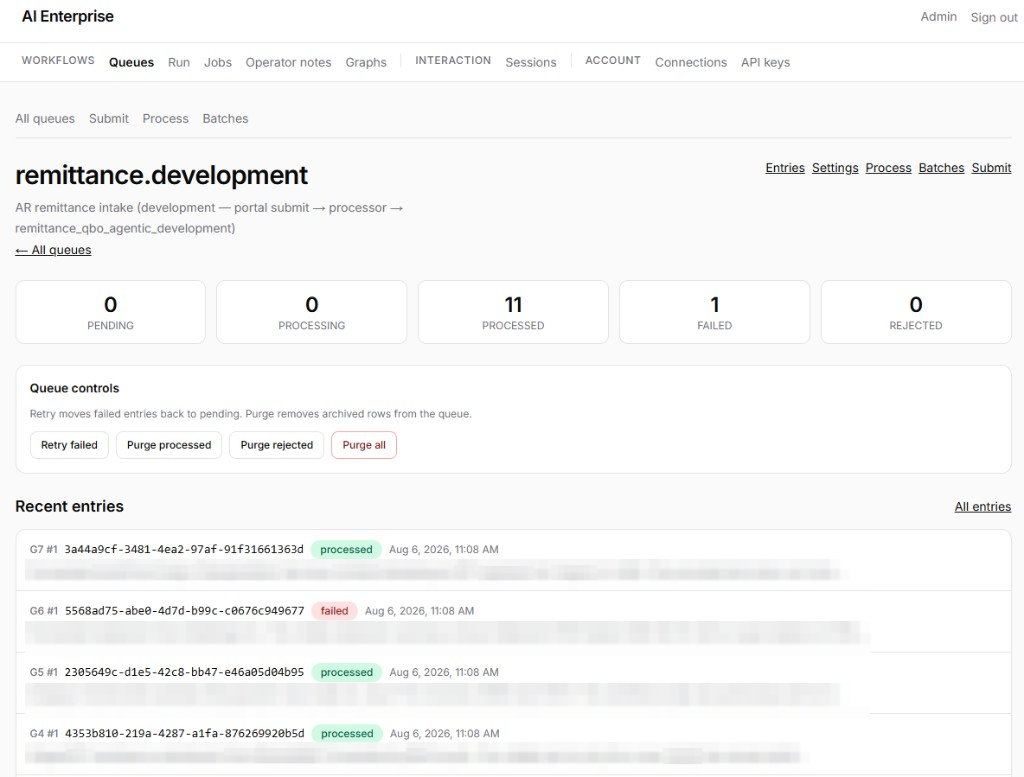The image size is (1024, 777).
Task: Click the Admin link in the header
Action: (938, 17)
